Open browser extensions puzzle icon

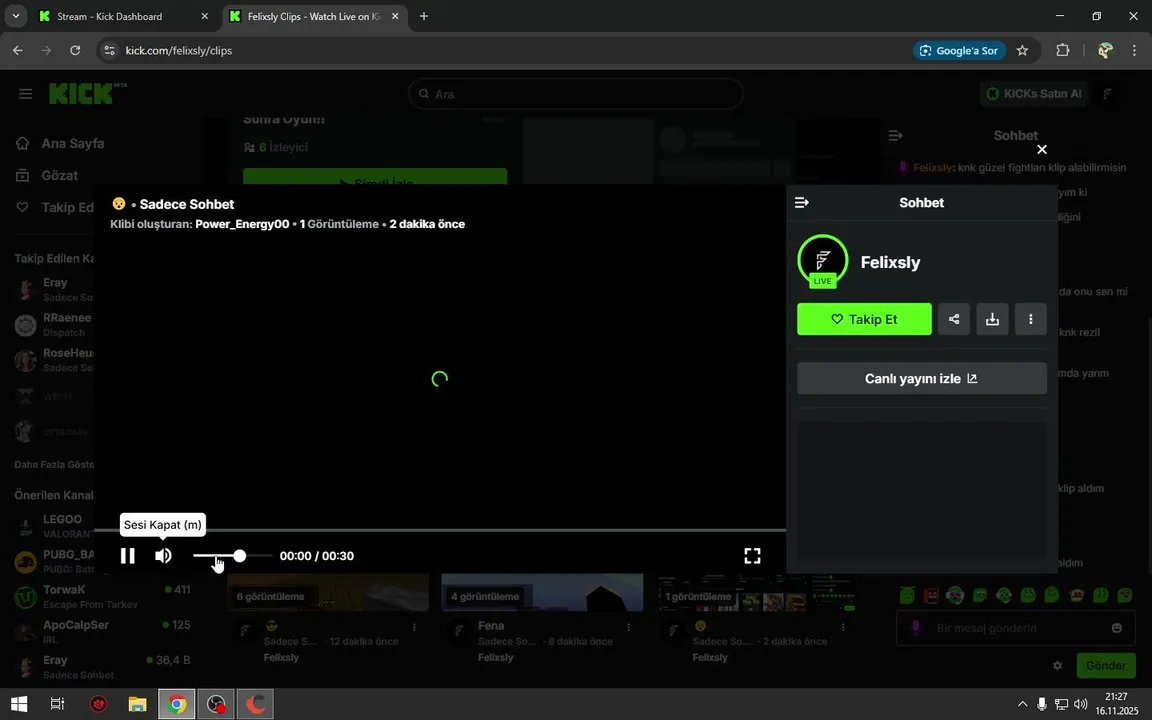point(1062,51)
